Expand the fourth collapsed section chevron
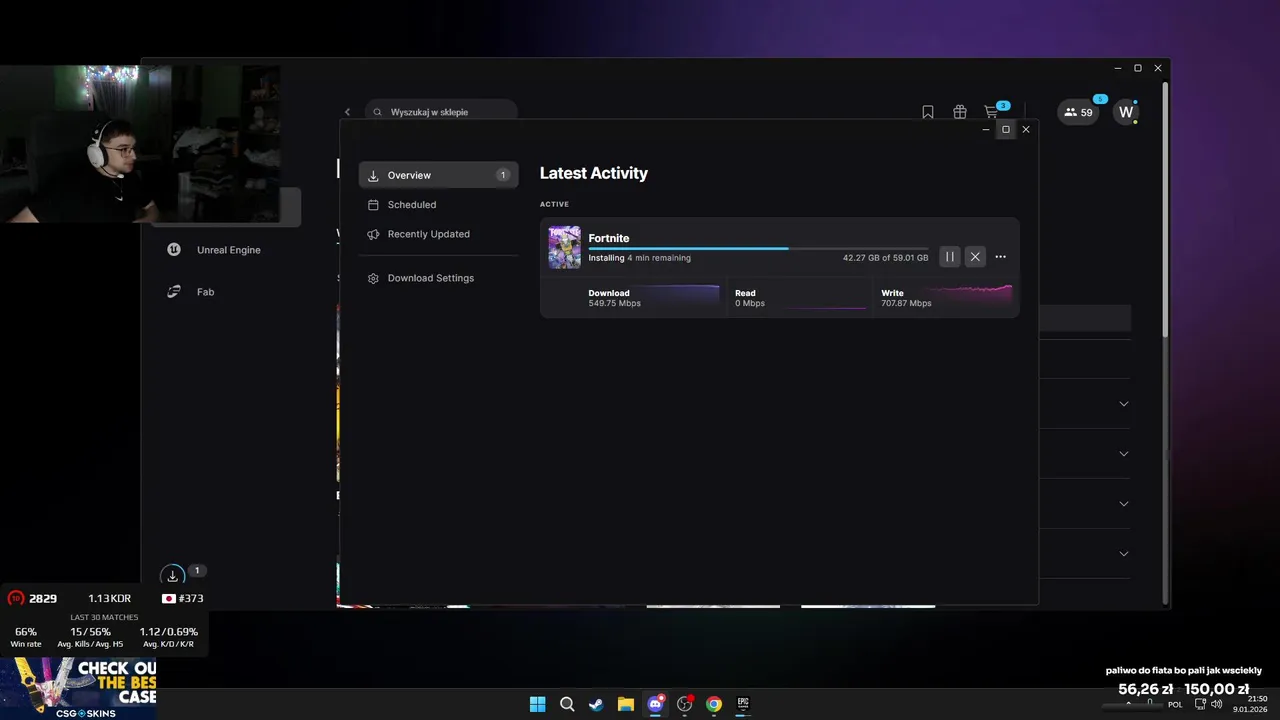 point(1123,554)
